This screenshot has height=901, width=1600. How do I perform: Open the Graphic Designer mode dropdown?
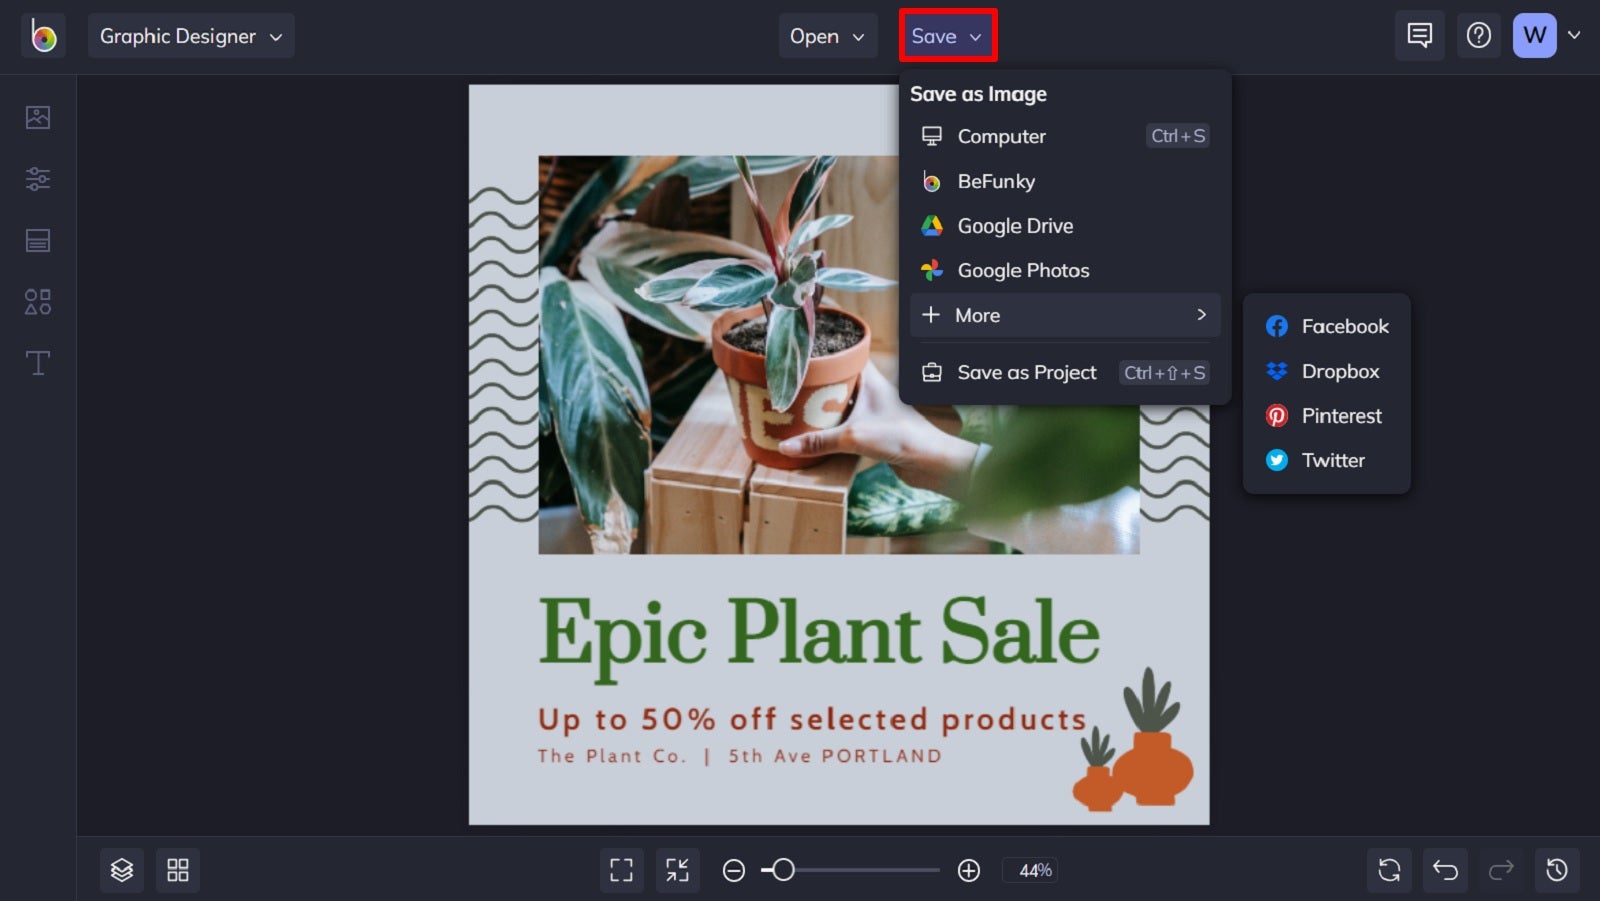[191, 36]
